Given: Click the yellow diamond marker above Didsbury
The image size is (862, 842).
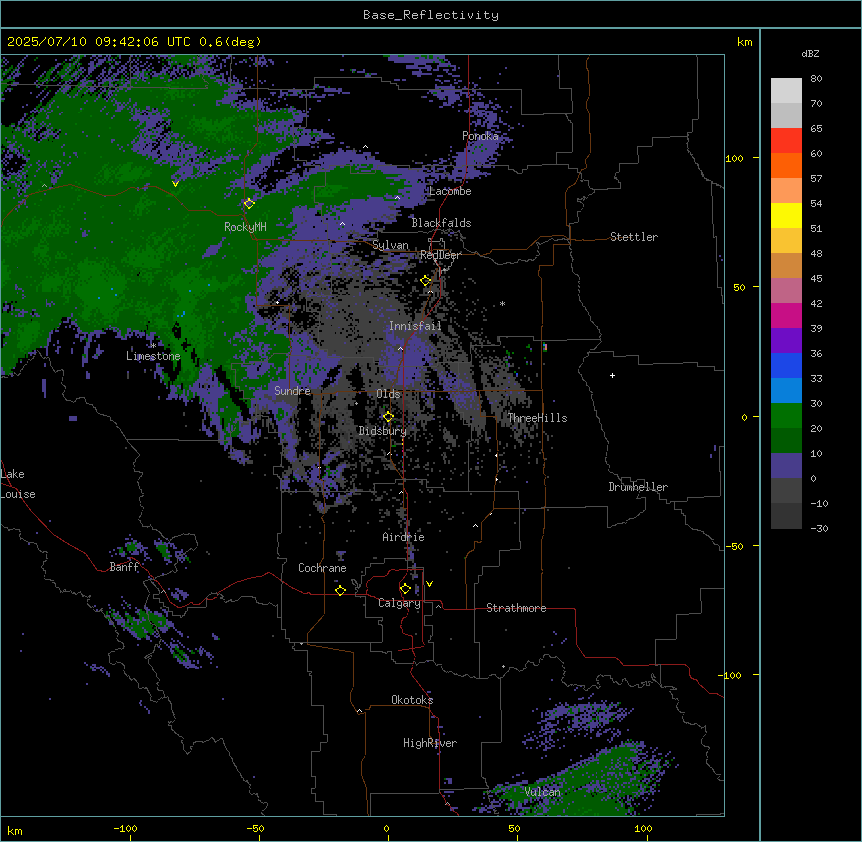Looking at the screenshot, I should pyautogui.click(x=388, y=417).
